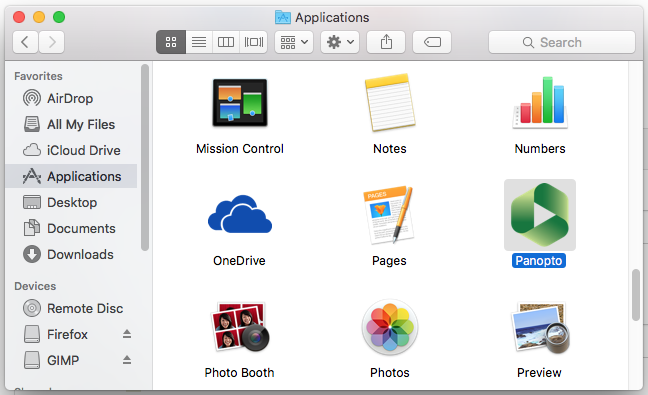Select Applications in the sidebar
The height and width of the screenshot is (395, 648).
coord(71,176)
